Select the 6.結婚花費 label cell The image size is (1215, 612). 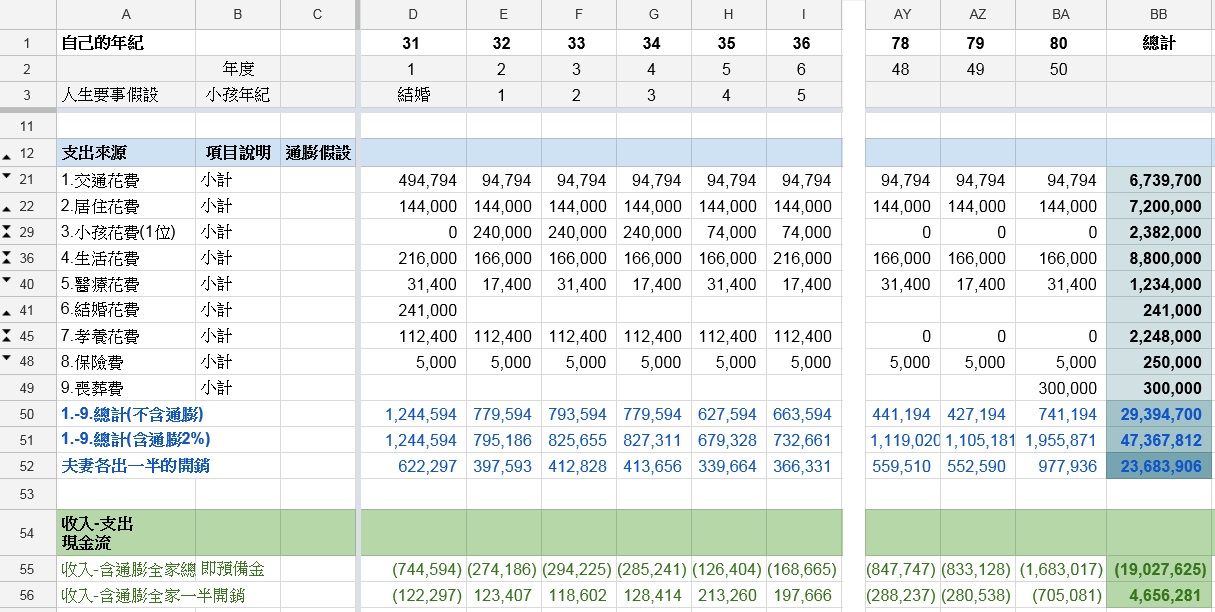(x=126, y=310)
